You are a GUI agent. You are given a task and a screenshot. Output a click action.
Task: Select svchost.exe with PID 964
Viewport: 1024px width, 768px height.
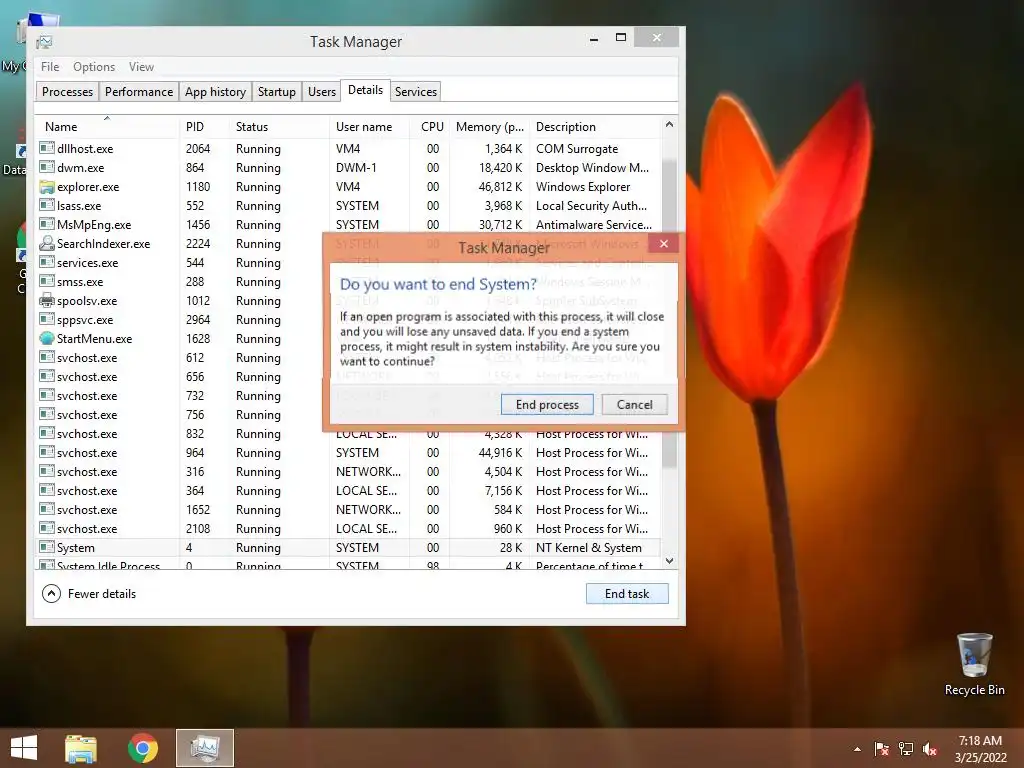pos(348,453)
